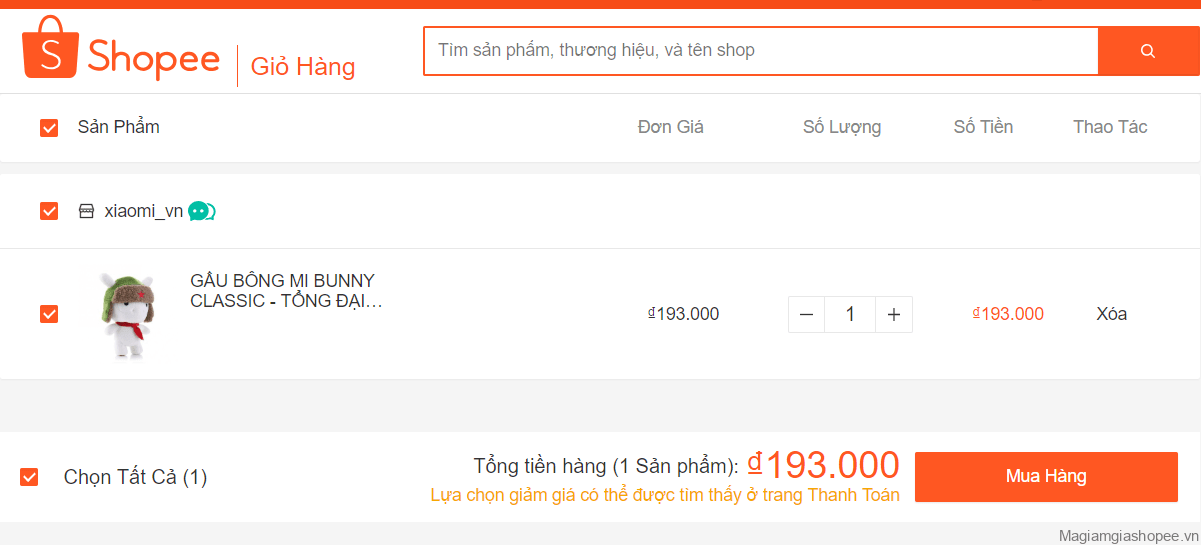Click the quantity number field
The height and width of the screenshot is (545, 1201).
pos(851,314)
